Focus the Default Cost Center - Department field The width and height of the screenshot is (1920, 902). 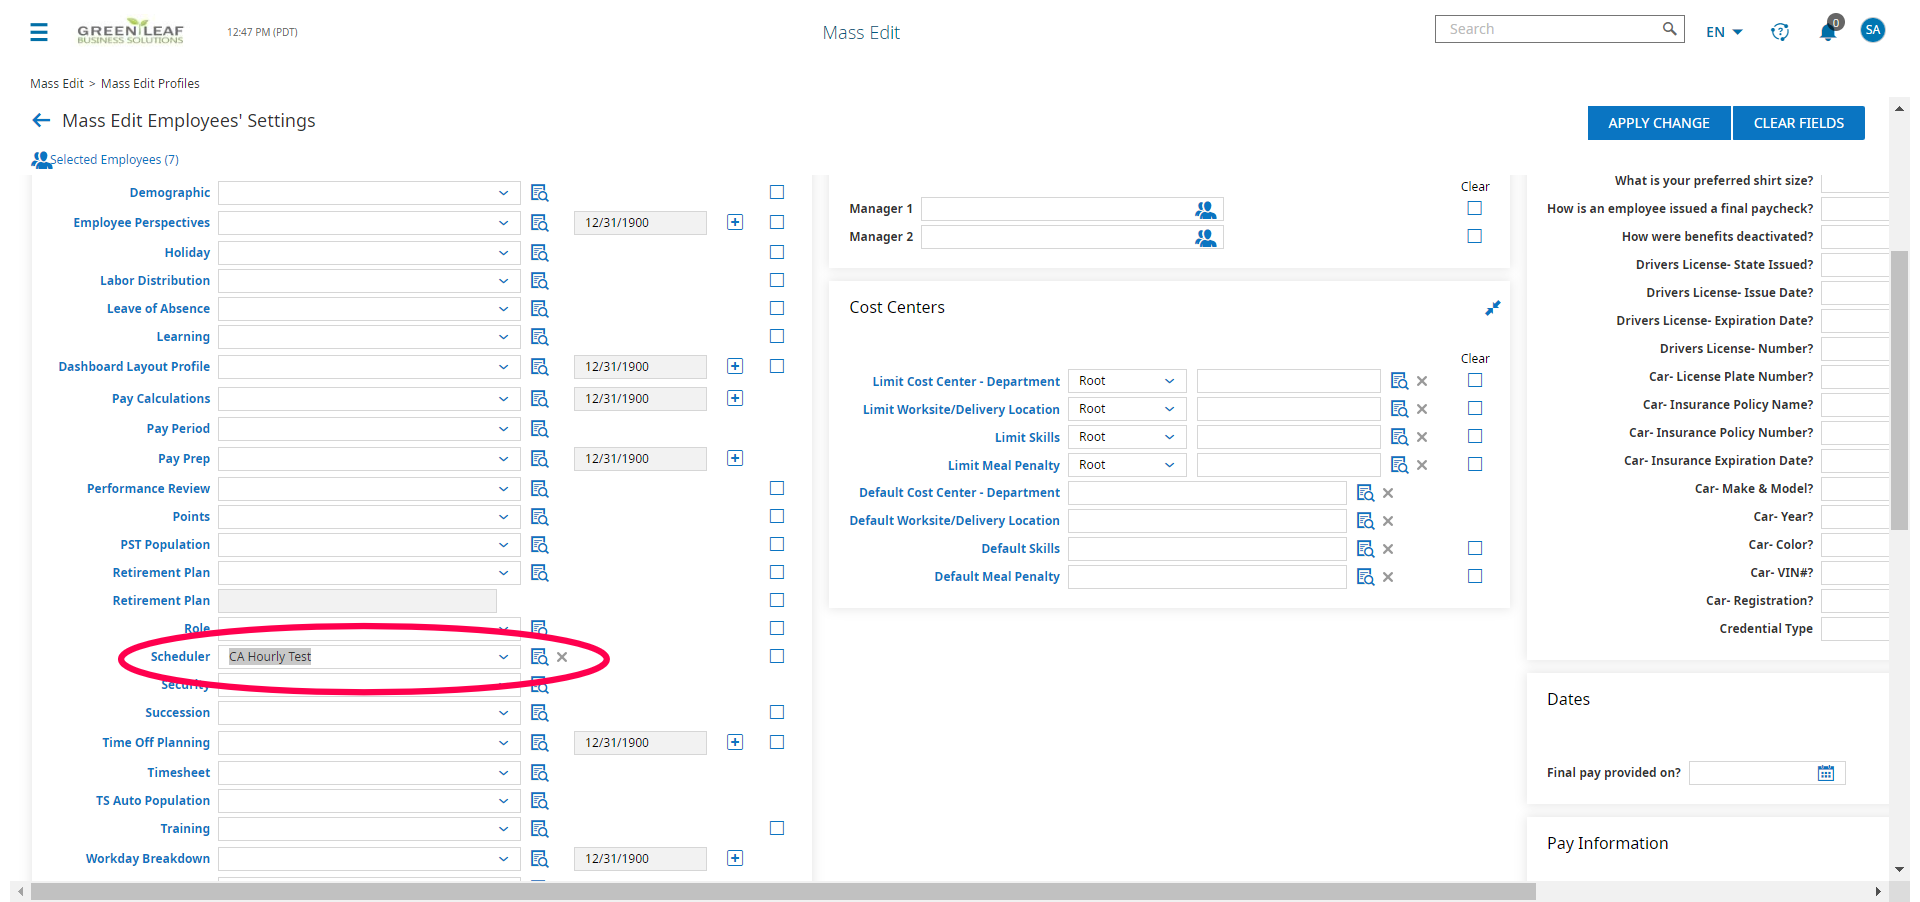[x=1207, y=493]
